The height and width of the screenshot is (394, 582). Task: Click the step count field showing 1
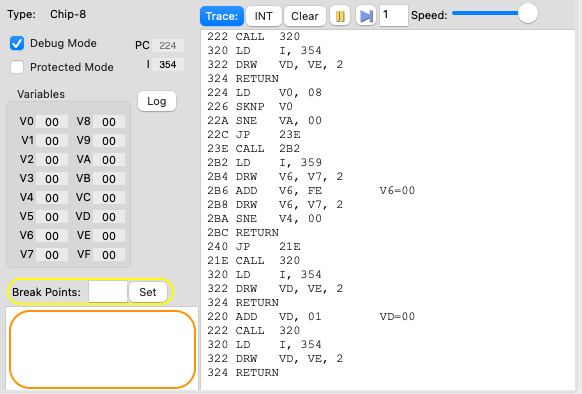(x=393, y=16)
